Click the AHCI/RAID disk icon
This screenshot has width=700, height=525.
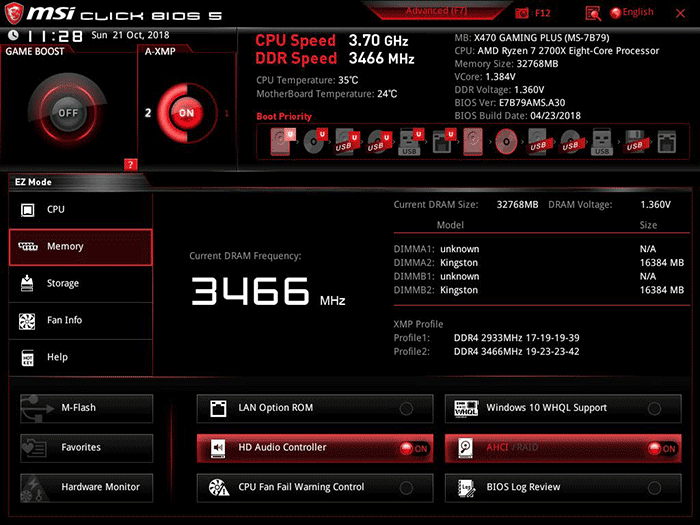pyautogui.click(x=466, y=448)
